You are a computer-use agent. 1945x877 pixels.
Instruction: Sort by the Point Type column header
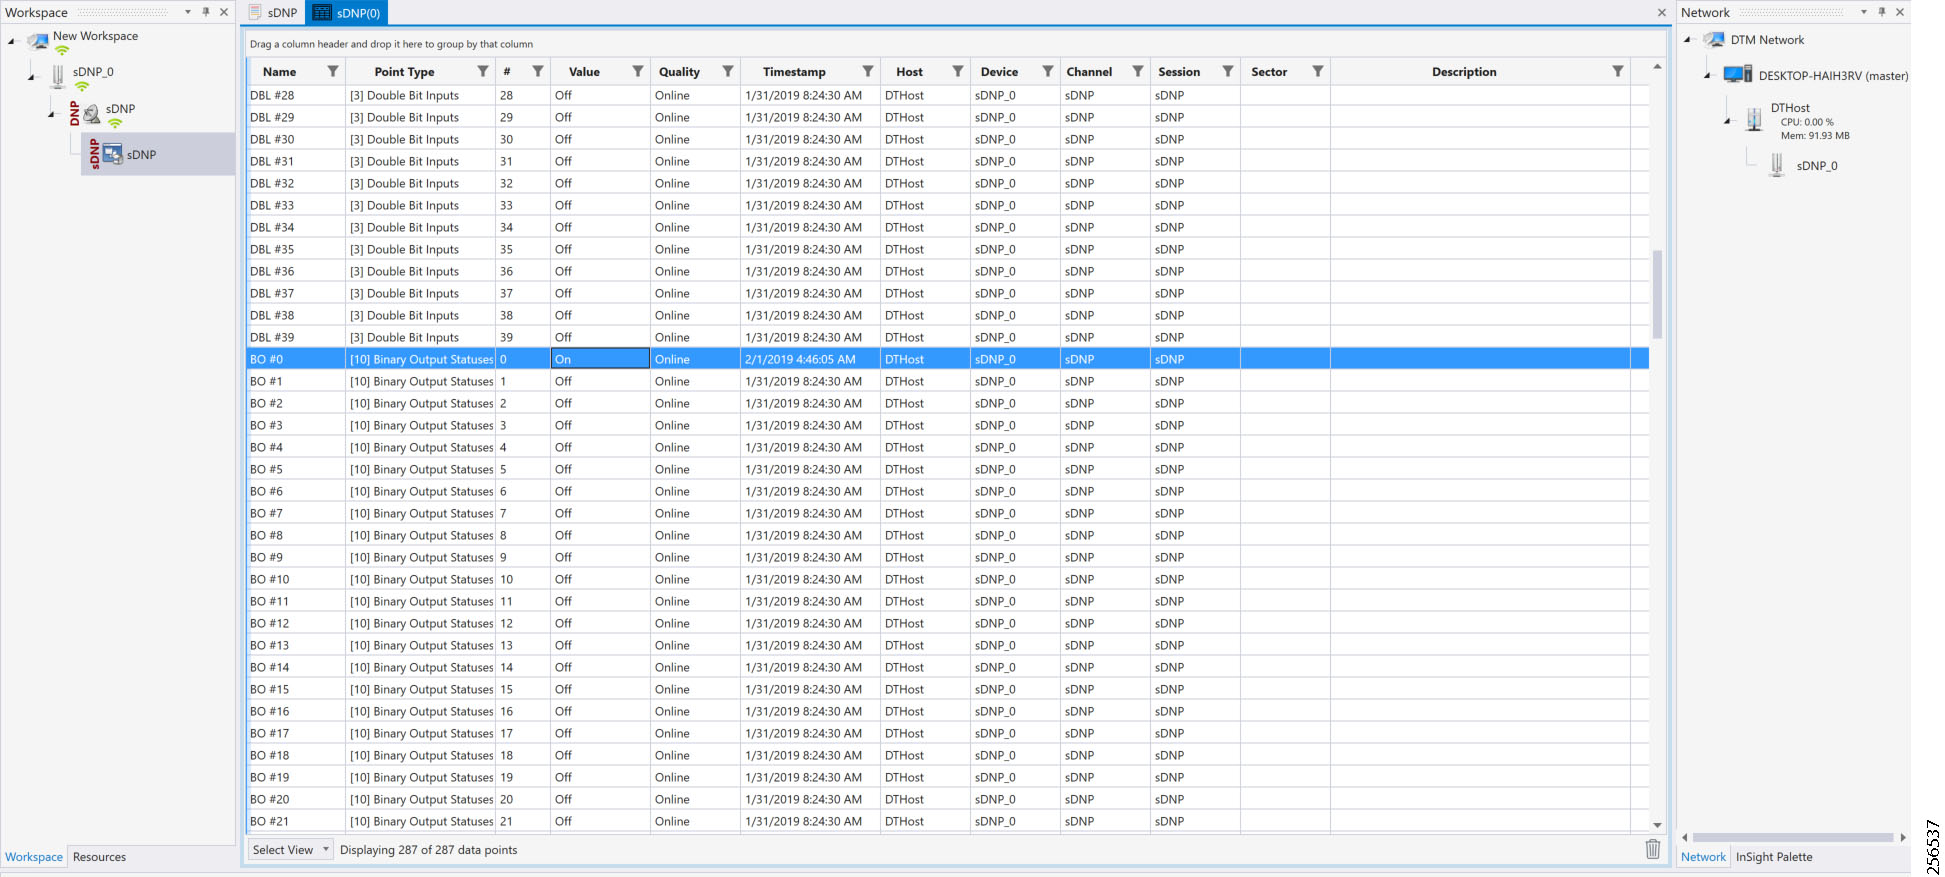coord(404,72)
